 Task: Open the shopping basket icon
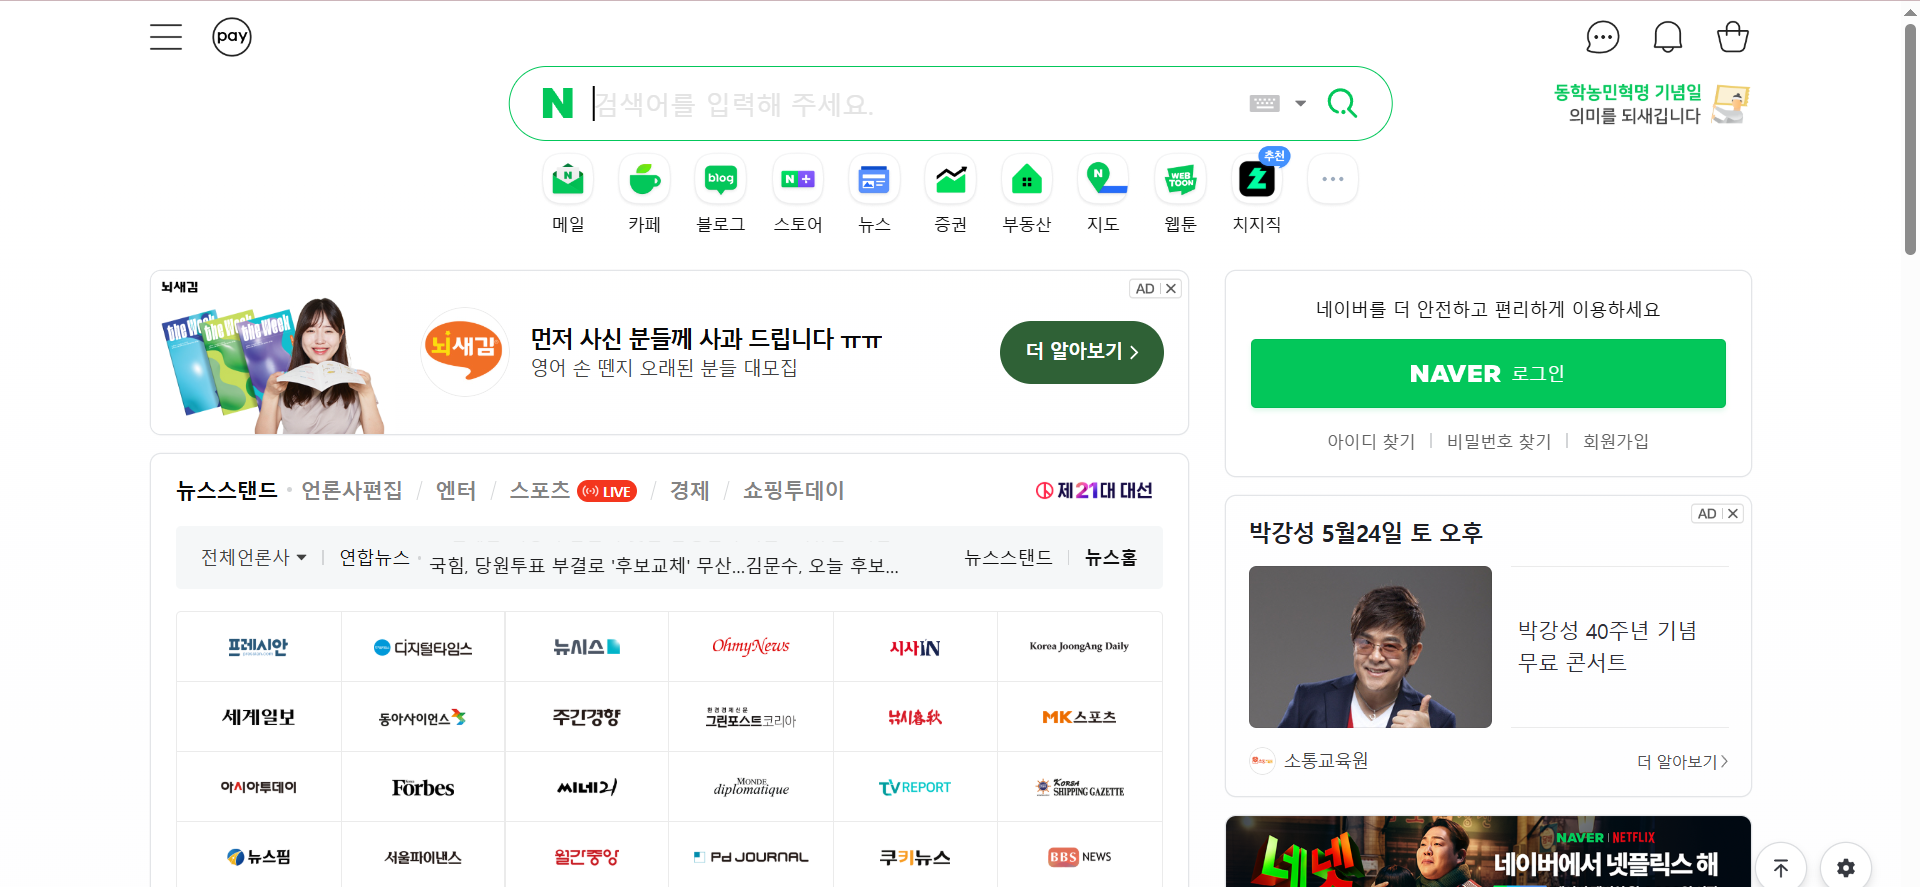pyautogui.click(x=1733, y=37)
